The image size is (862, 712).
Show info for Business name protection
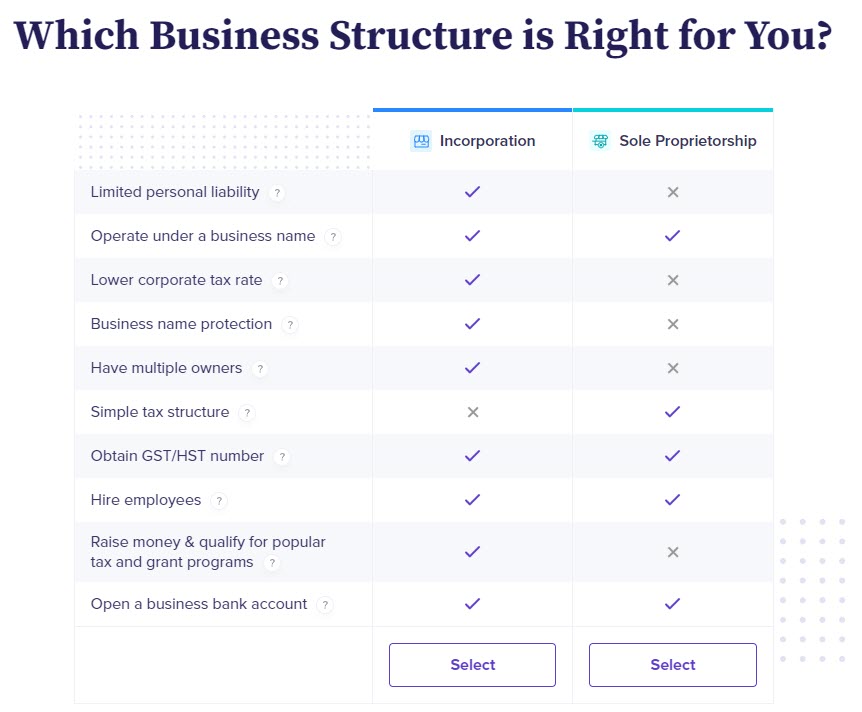click(x=290, y=325)
